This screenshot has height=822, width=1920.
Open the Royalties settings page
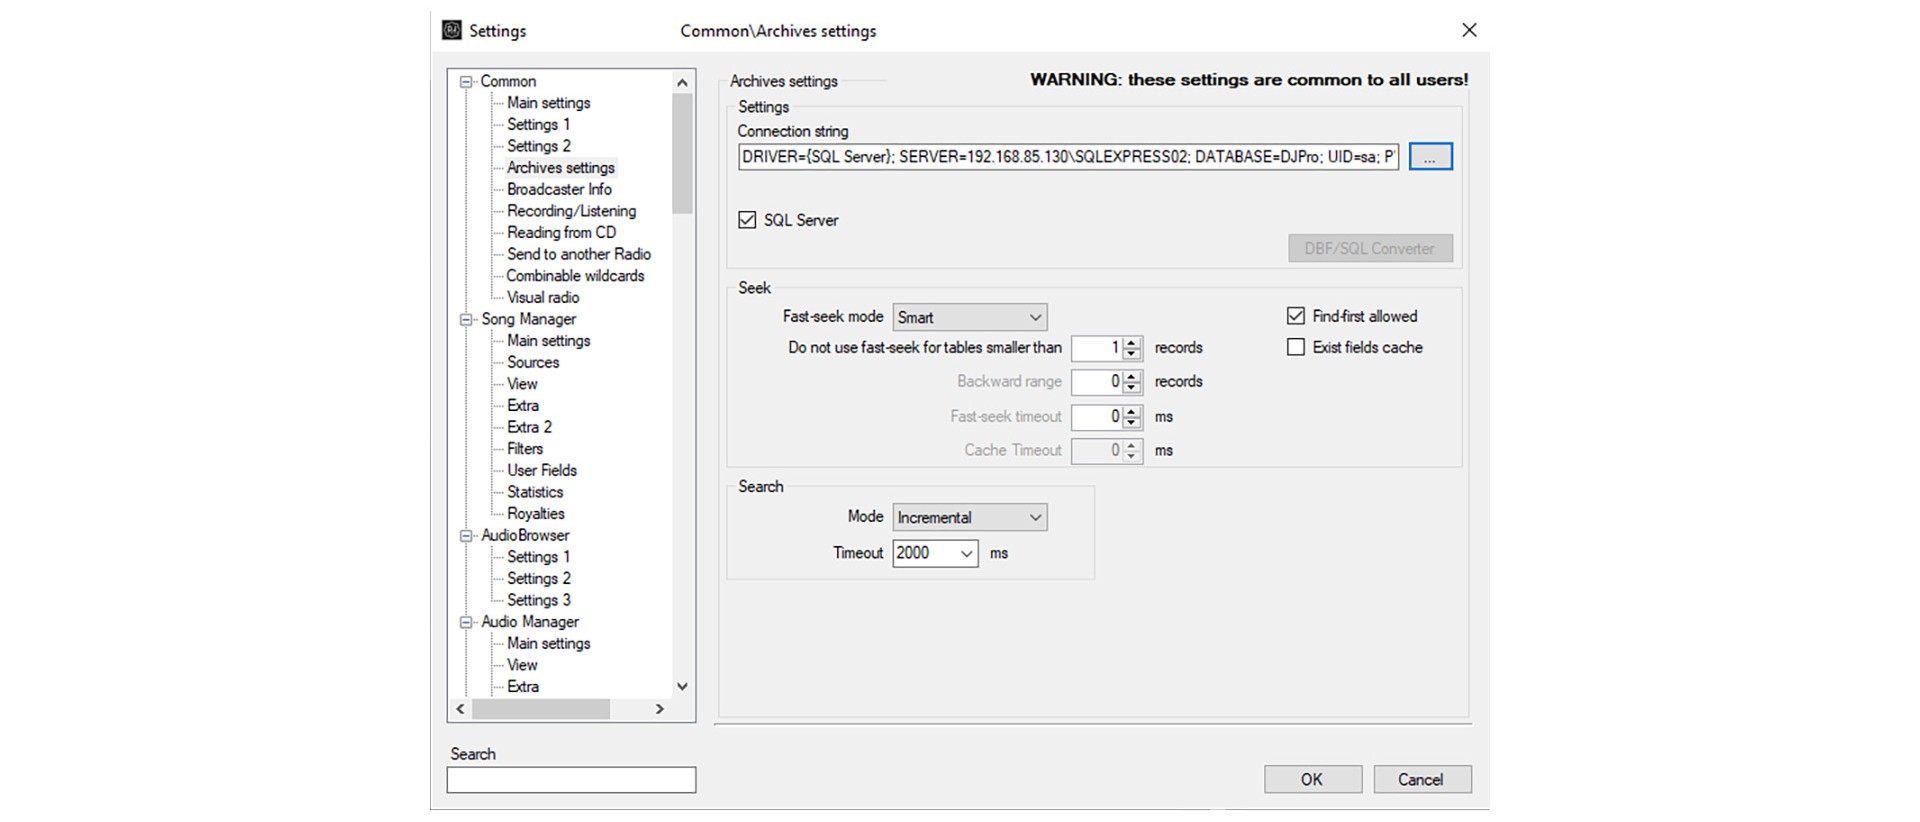535,513
